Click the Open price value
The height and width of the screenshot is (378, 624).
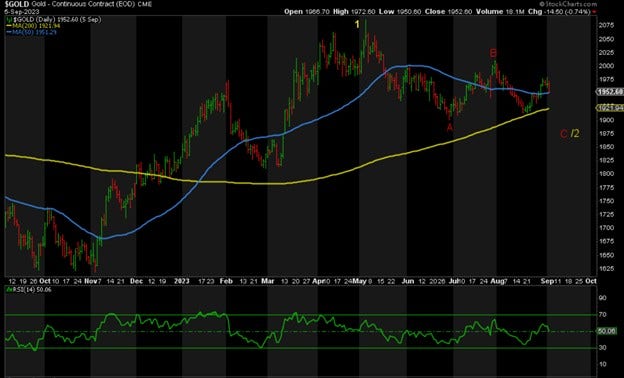[x=317, y=12]
